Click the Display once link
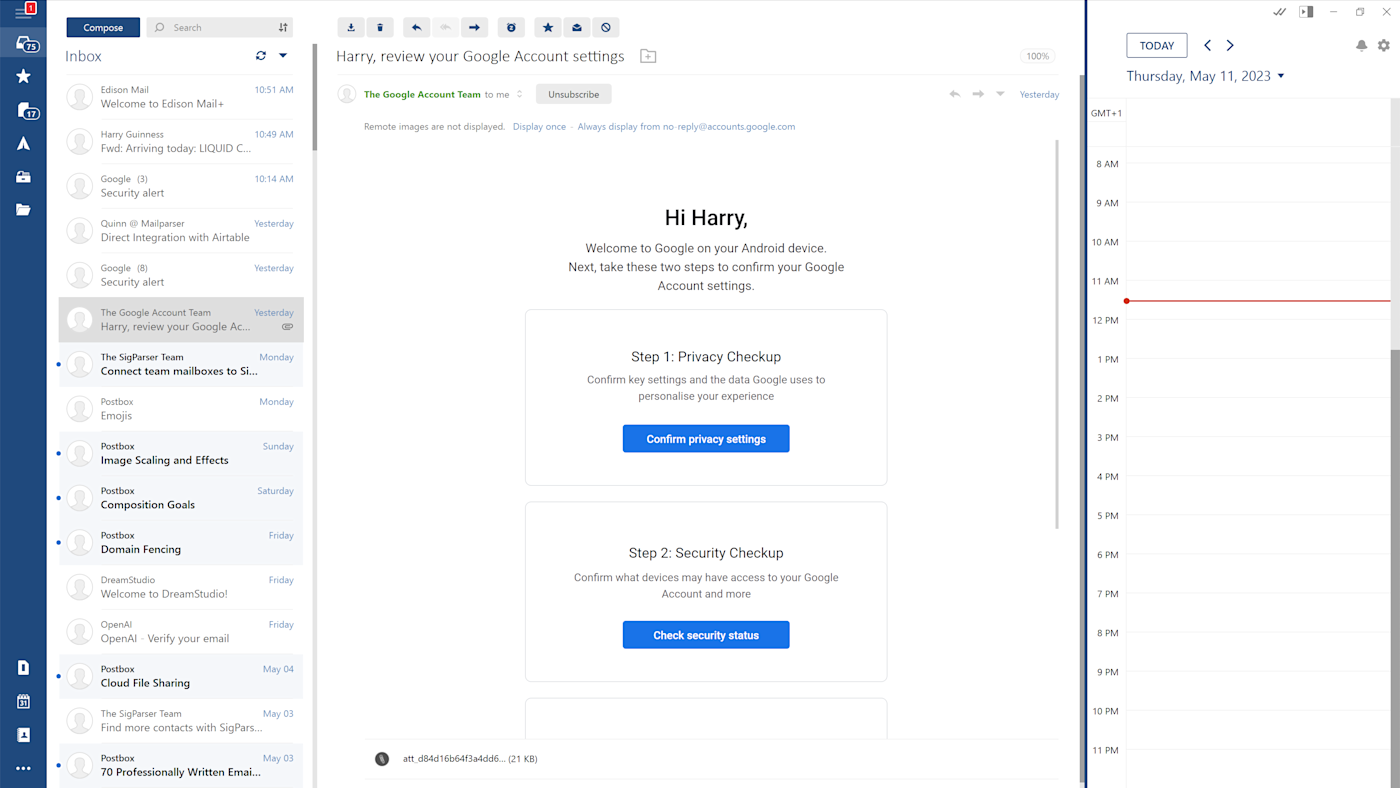This screenshot has height=788, width=1400. pyautogui.click(x=539, y=127)
